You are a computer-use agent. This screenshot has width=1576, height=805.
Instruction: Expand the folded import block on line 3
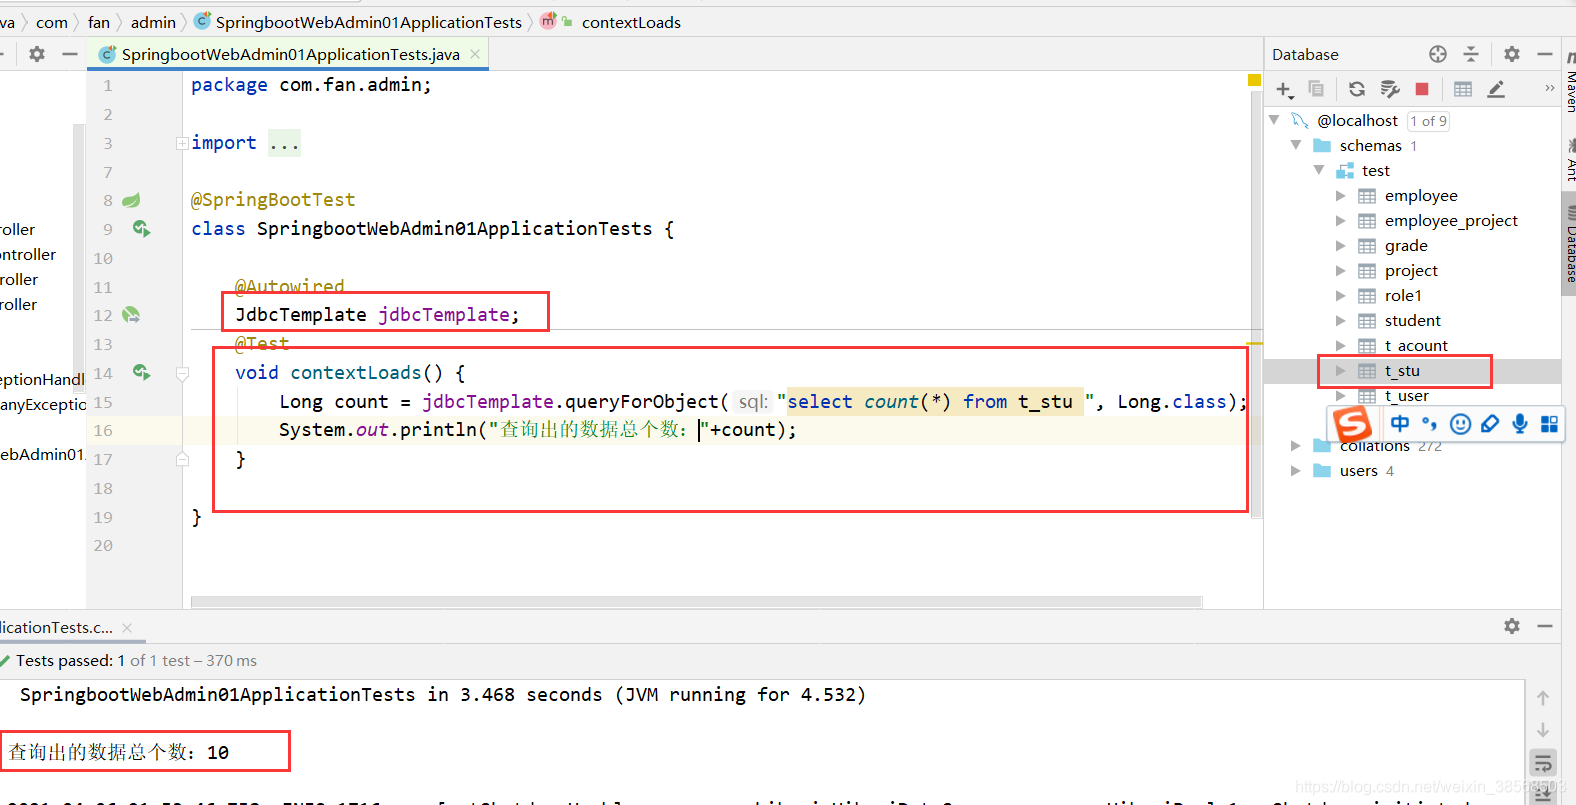pos(182,143)
